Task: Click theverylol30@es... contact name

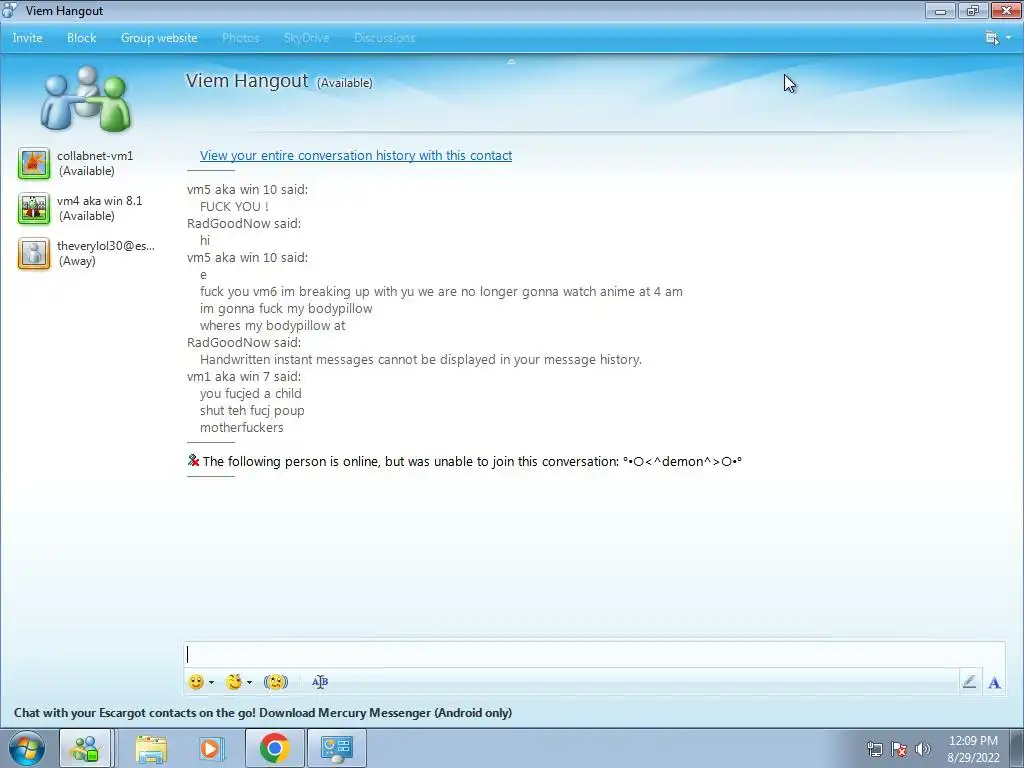Action: tap(106, 246)
